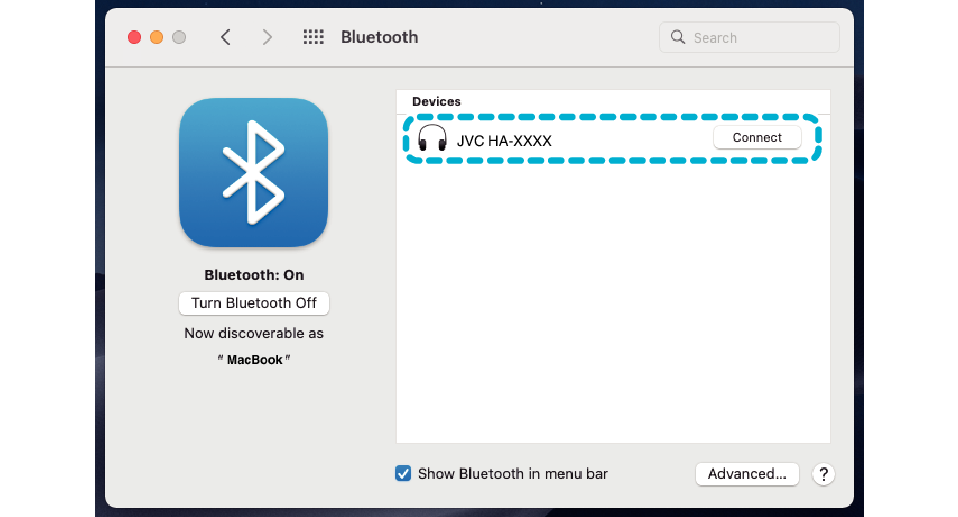Click the large Bluetooth logo icon
This screenshot has width=958, height=517.
pyautogui.click(x=253, y=172)
